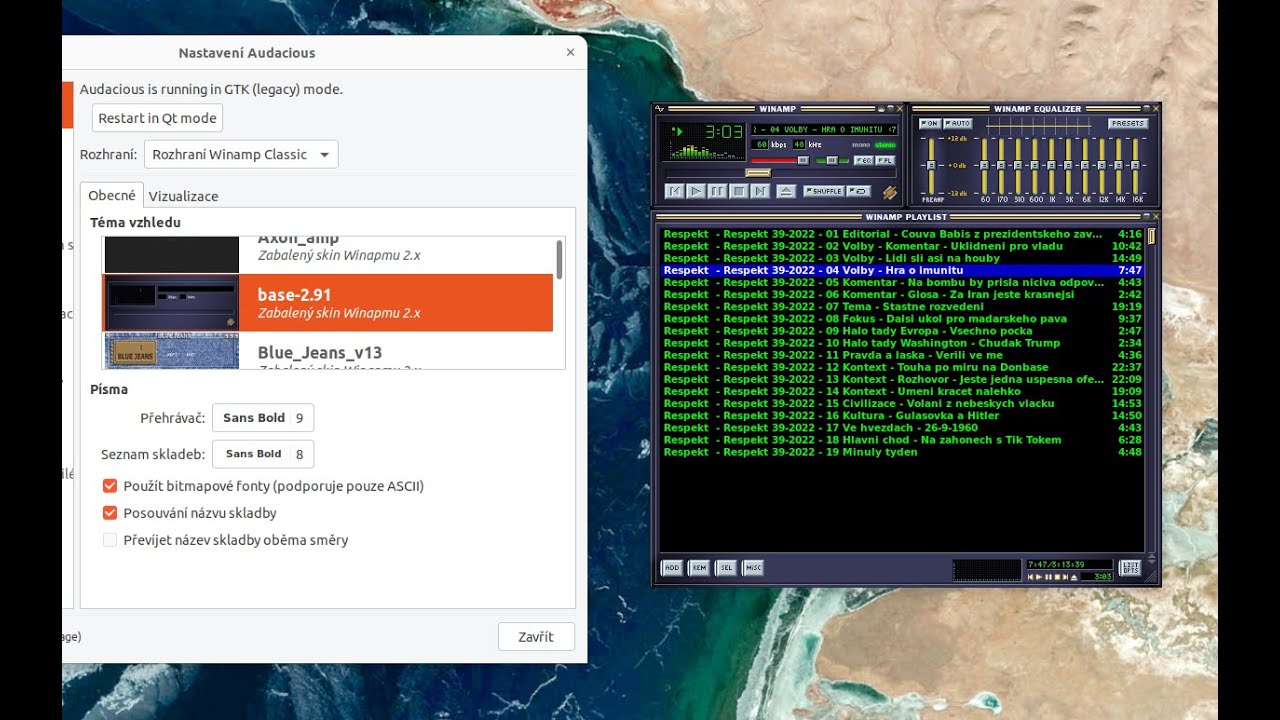The width and height of the screenshot is (1280, 720).
Task: Click Previous track button in Winamp
Action: tap(675, 191)
